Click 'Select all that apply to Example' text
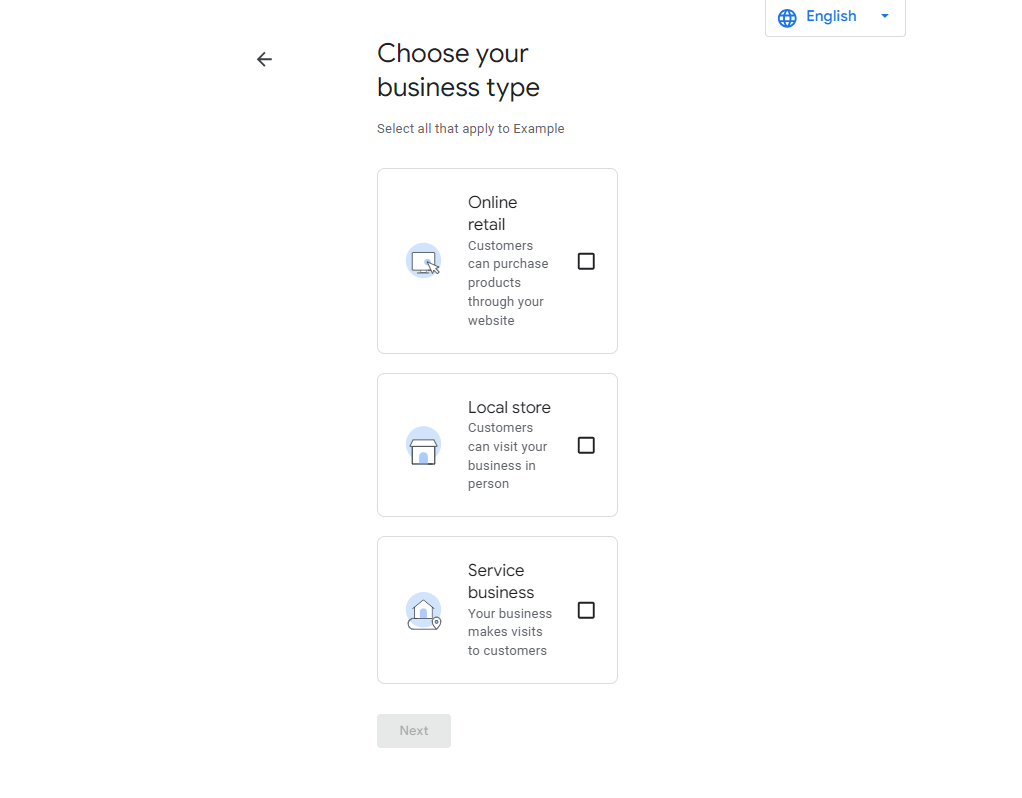The width and height of the screenshot is (1022, 798). click(x=471, y=128)
